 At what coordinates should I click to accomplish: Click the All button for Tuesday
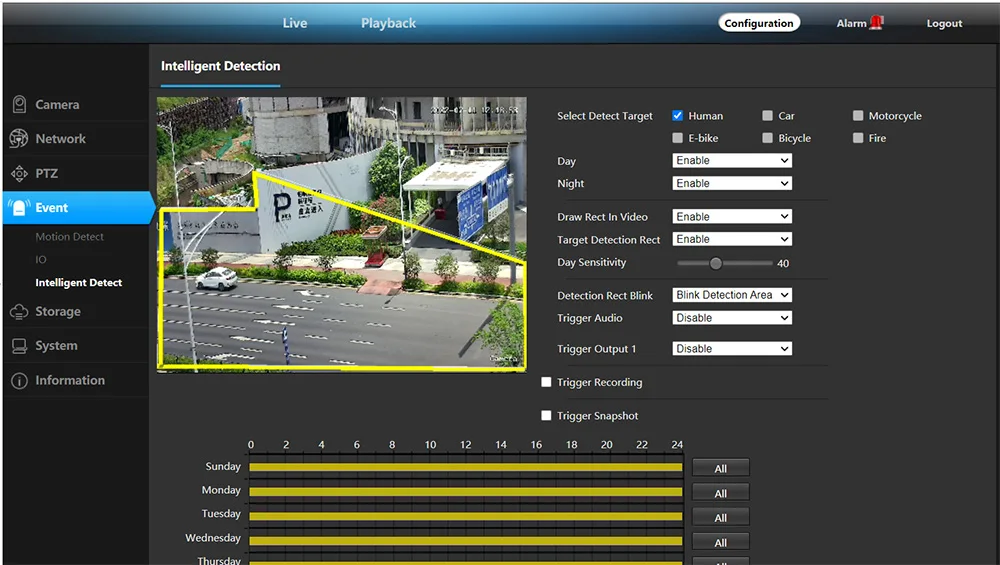721,518
